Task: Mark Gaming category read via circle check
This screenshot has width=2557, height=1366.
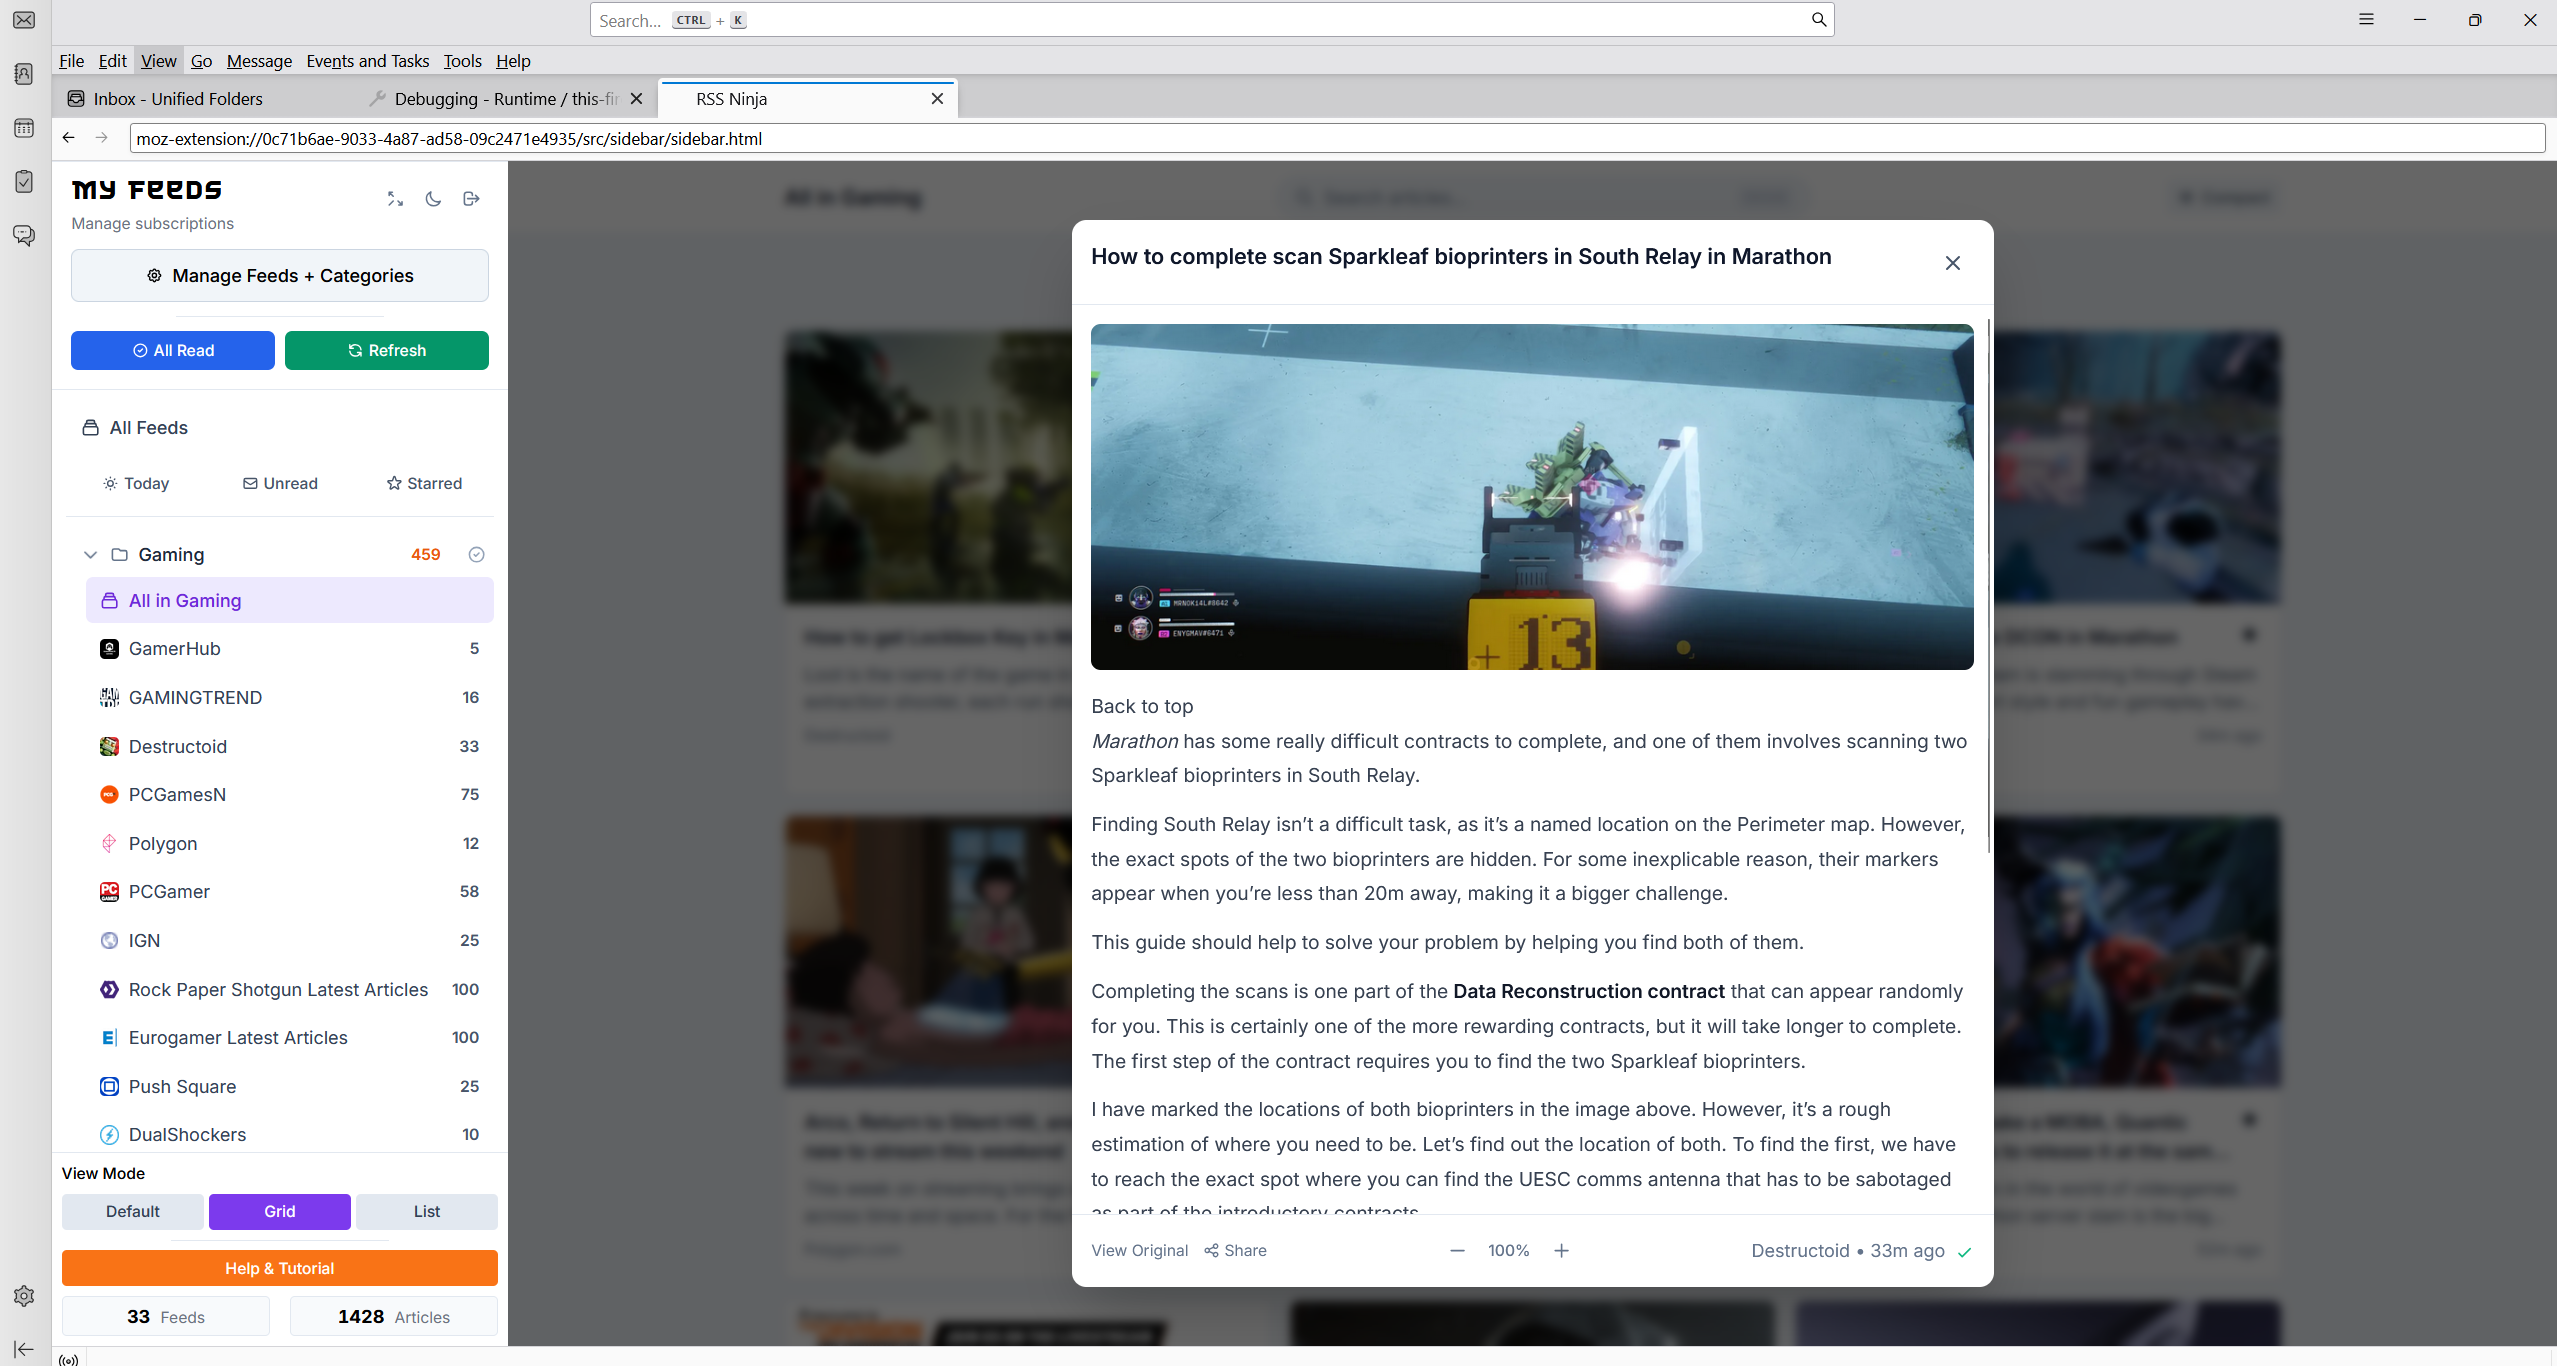Action: click(477, 554)
